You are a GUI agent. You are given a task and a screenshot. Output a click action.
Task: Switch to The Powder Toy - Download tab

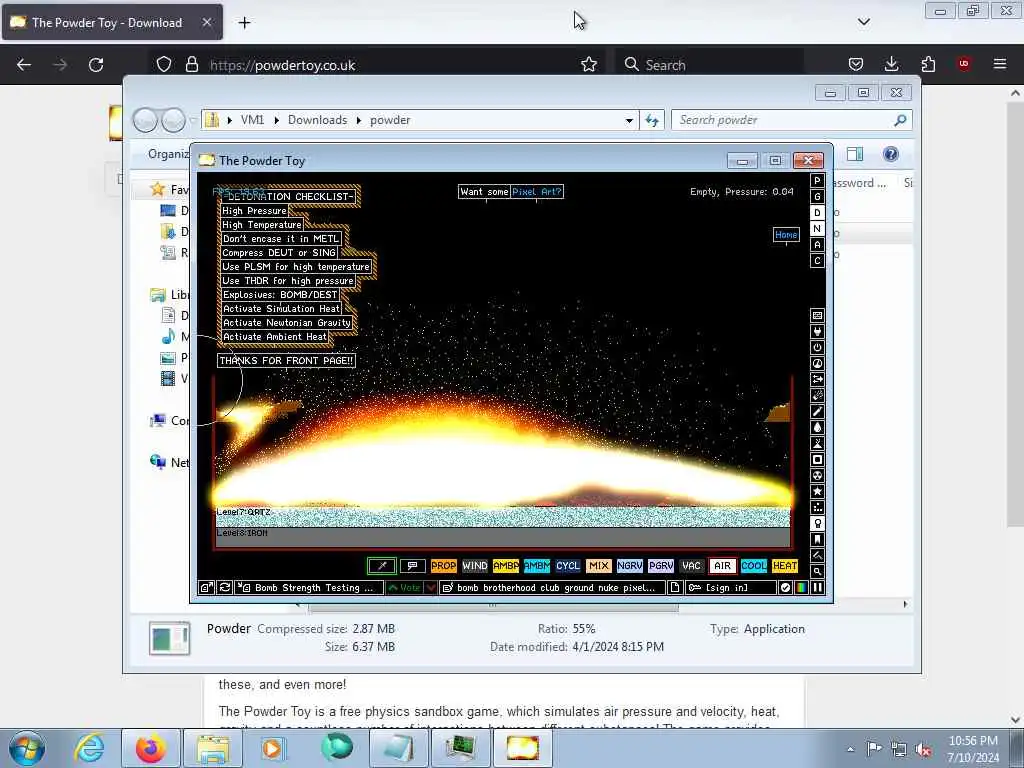(112, 22)
